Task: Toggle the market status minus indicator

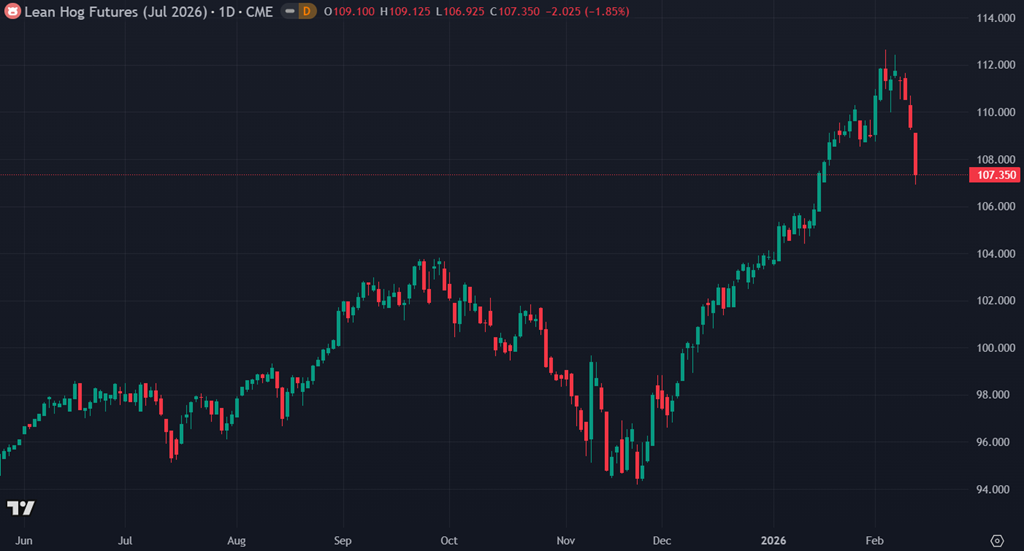Action: point(288,11)
